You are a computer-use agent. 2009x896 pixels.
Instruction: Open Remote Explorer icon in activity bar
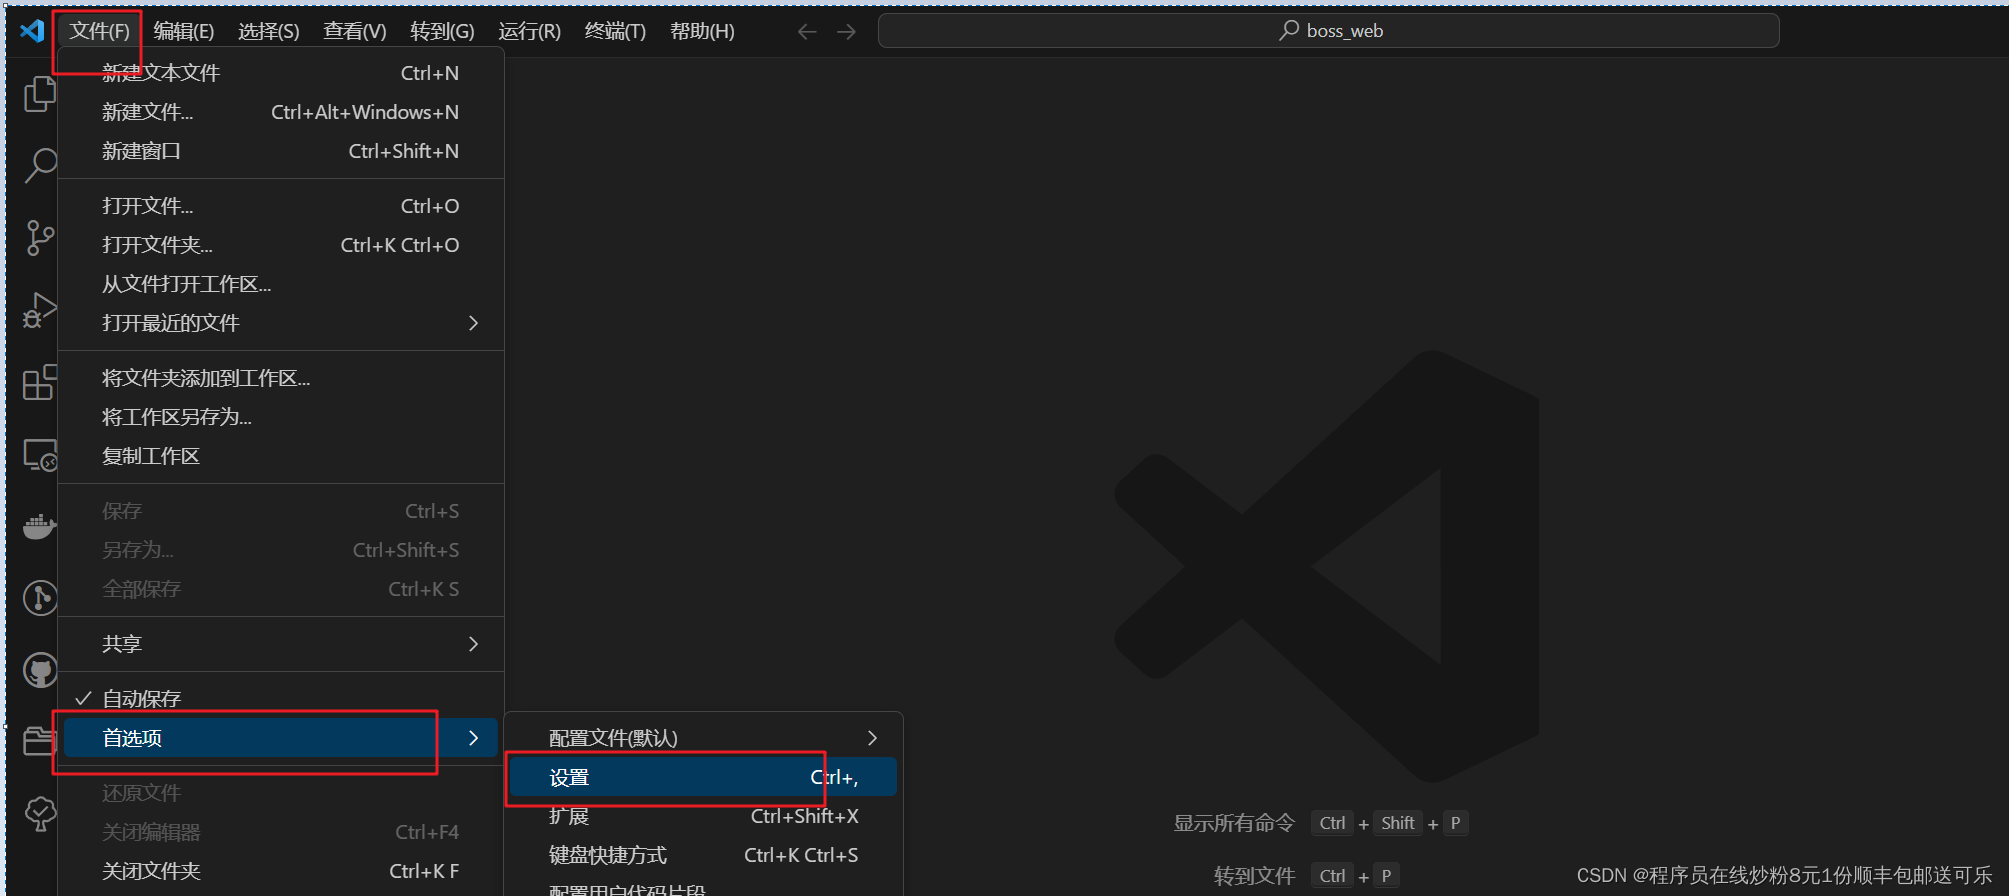click(40, 455)
